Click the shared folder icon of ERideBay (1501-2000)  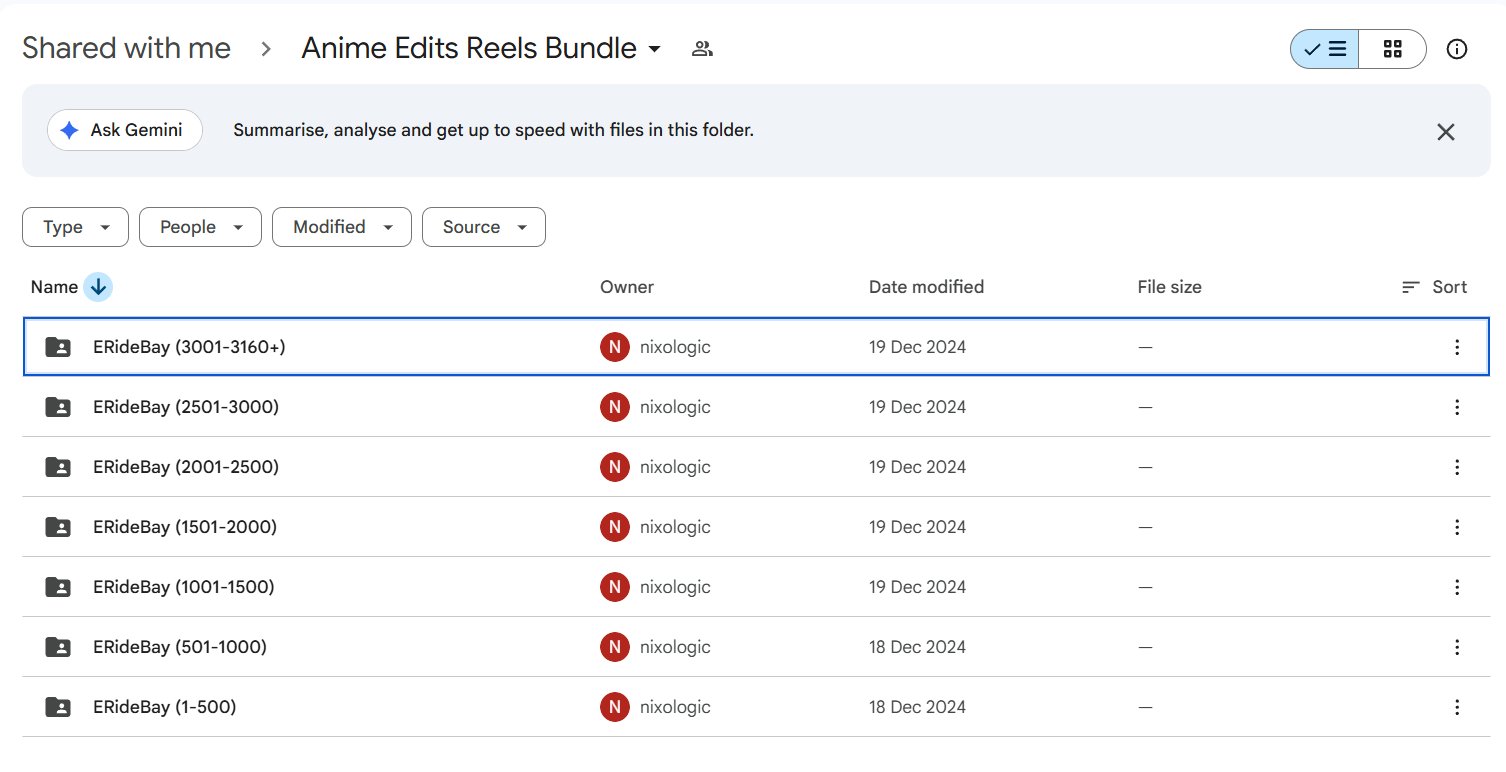[x=58, y=527]
